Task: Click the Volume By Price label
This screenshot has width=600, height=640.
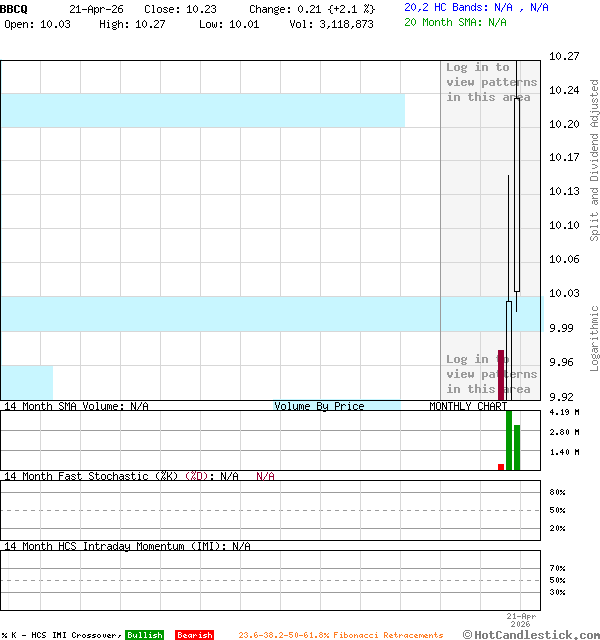Action: [x=319, y=406]
